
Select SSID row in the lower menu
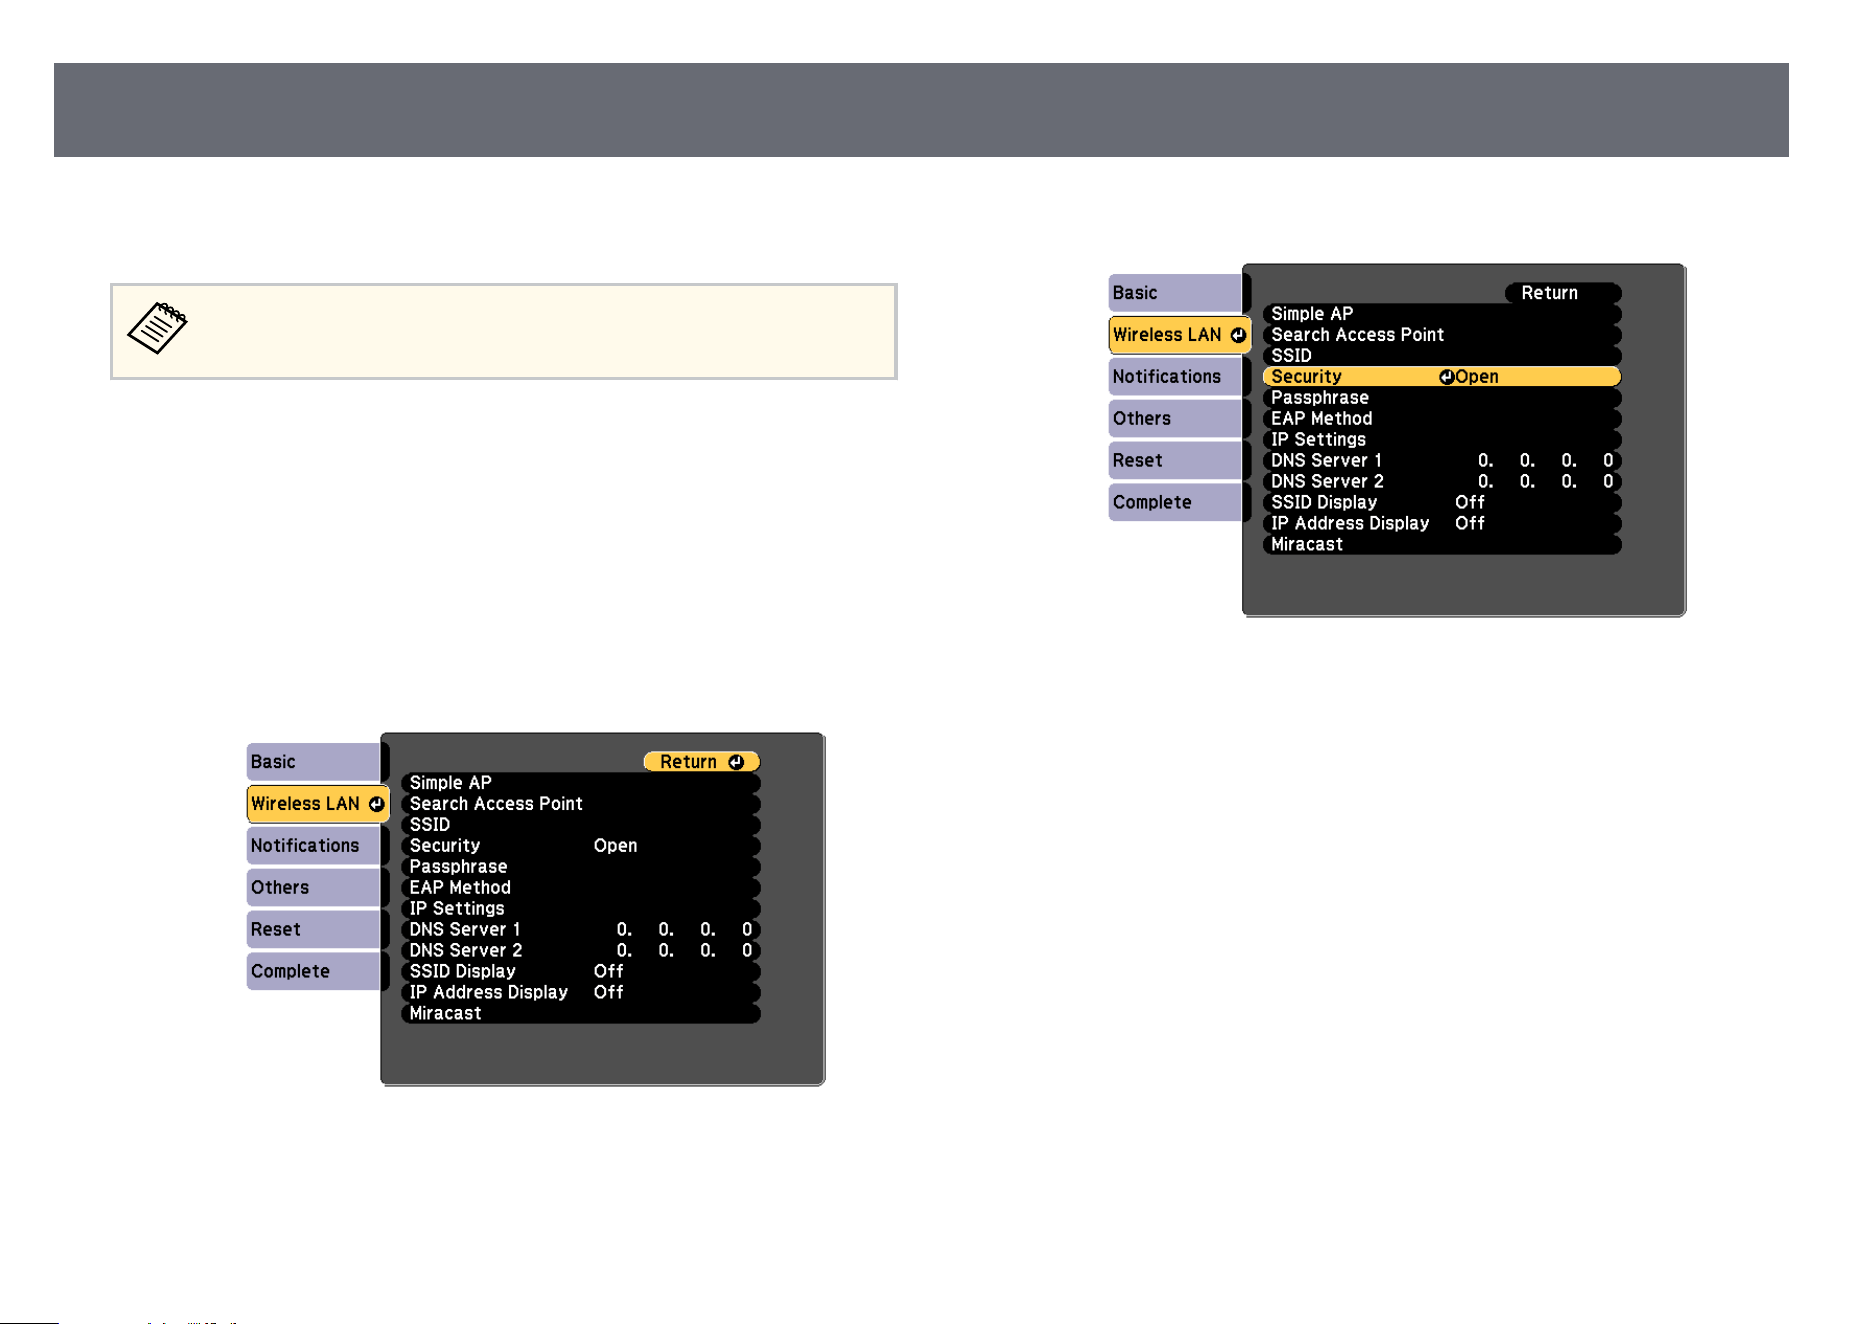581,825
